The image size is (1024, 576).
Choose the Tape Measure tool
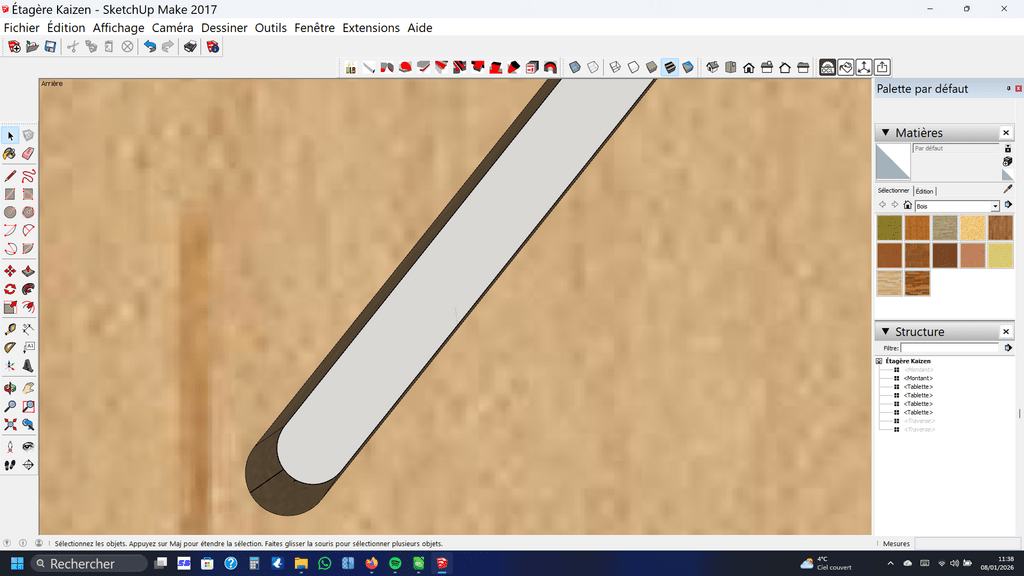(10, 329)
